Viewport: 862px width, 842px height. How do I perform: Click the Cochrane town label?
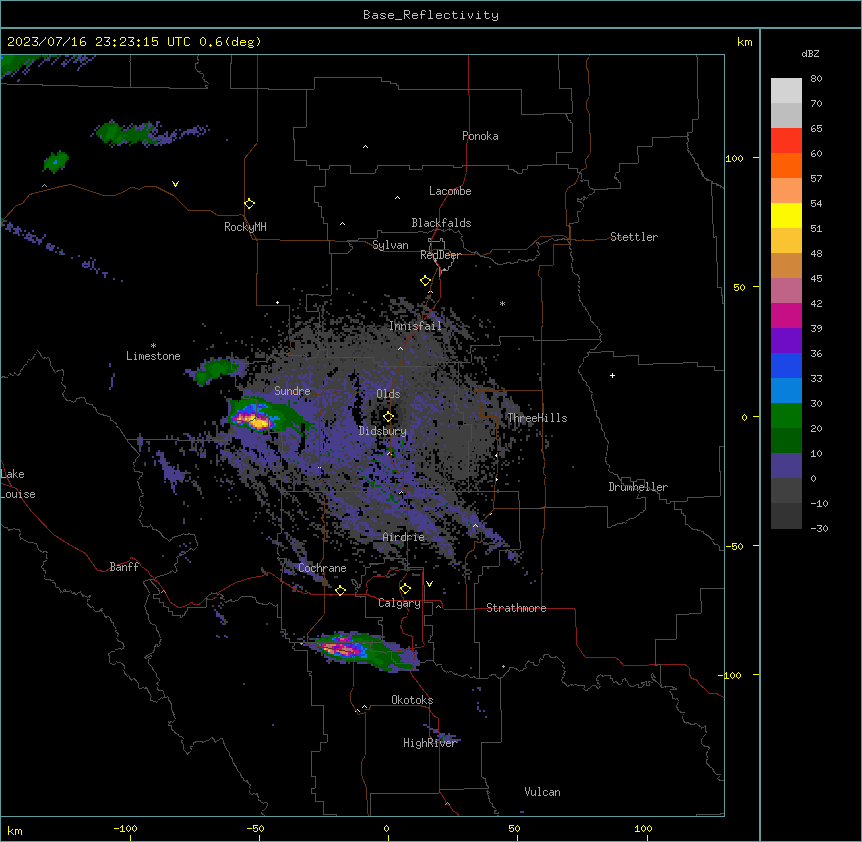pos(322,568)
